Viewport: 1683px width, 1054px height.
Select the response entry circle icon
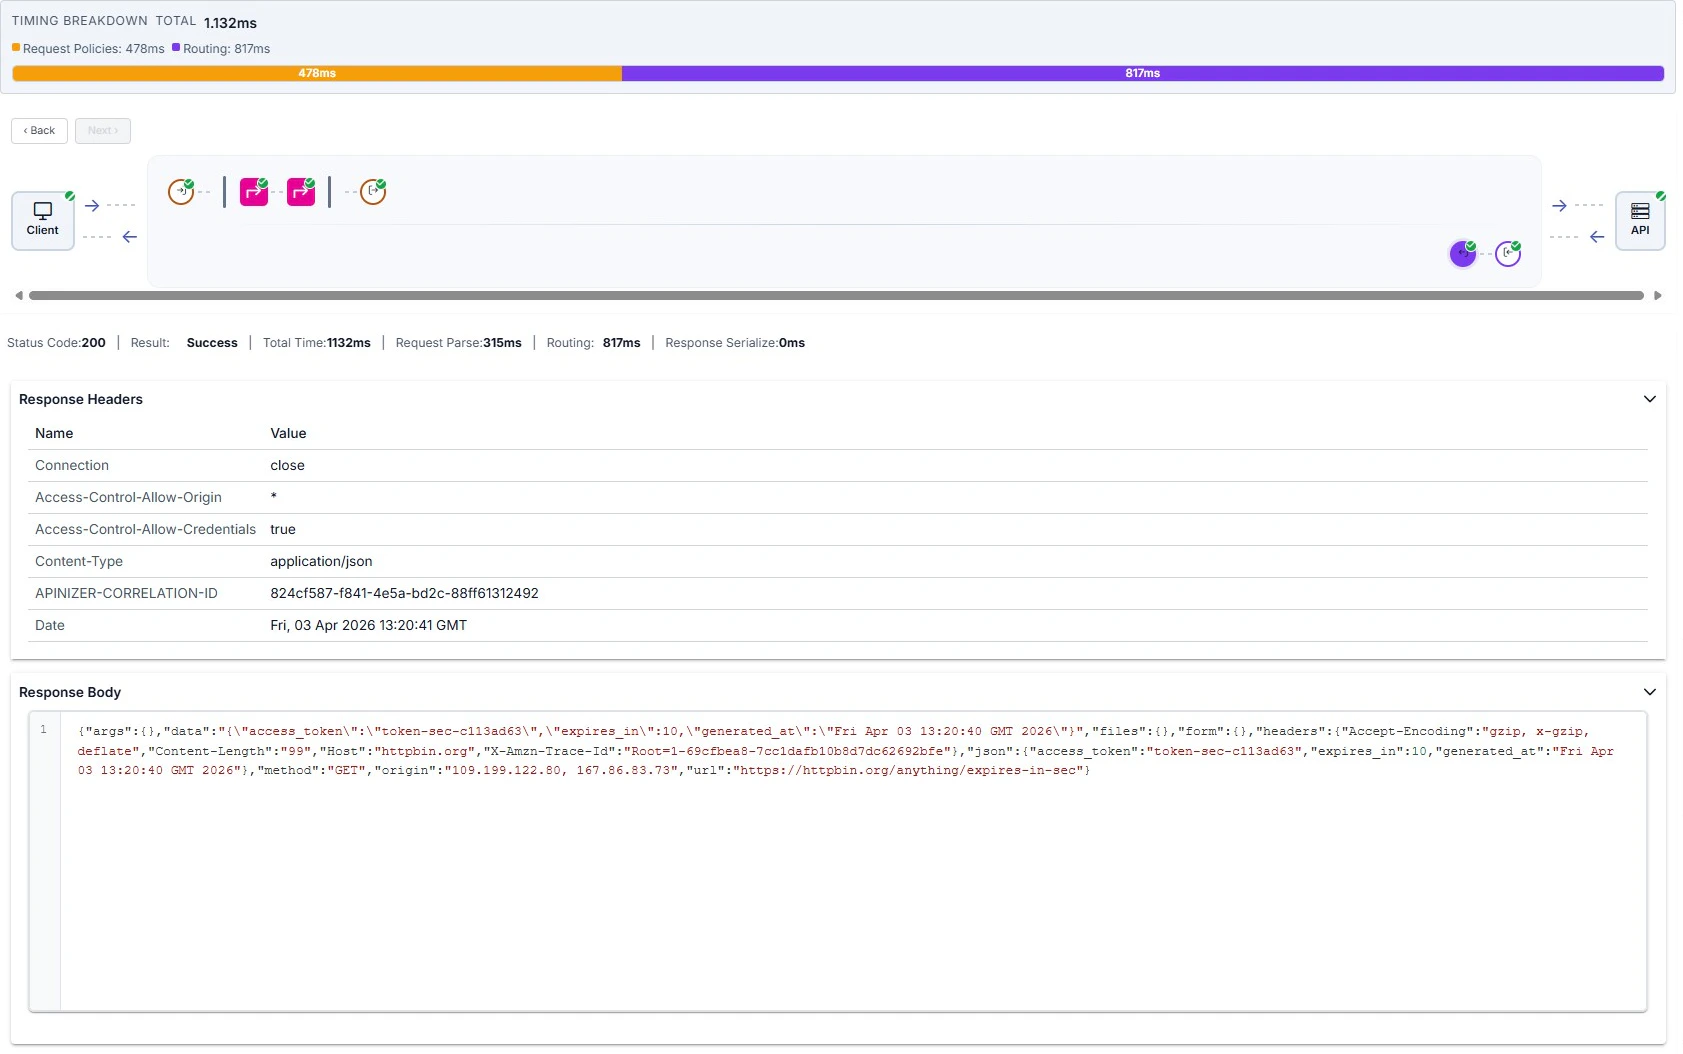(x=1509, y=253)
